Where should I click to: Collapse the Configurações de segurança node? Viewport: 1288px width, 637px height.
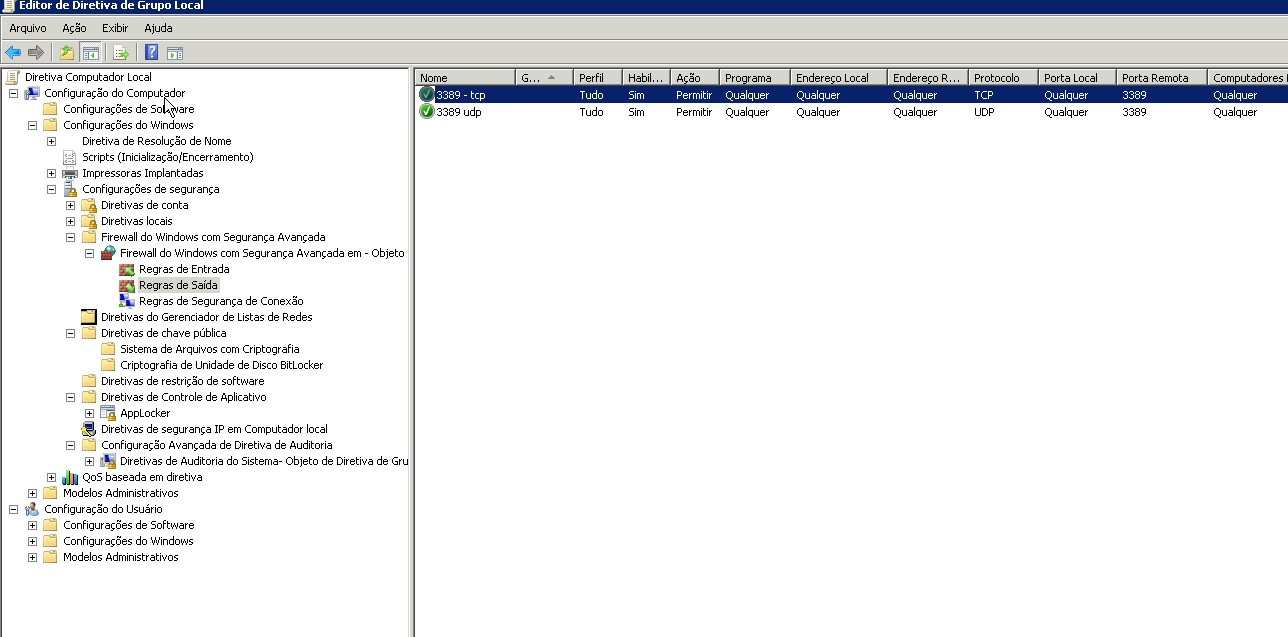(51, 189)
